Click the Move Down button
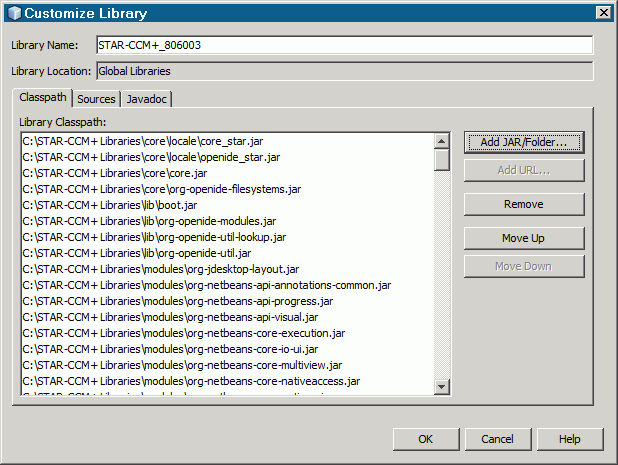 (x=524, y=266)
